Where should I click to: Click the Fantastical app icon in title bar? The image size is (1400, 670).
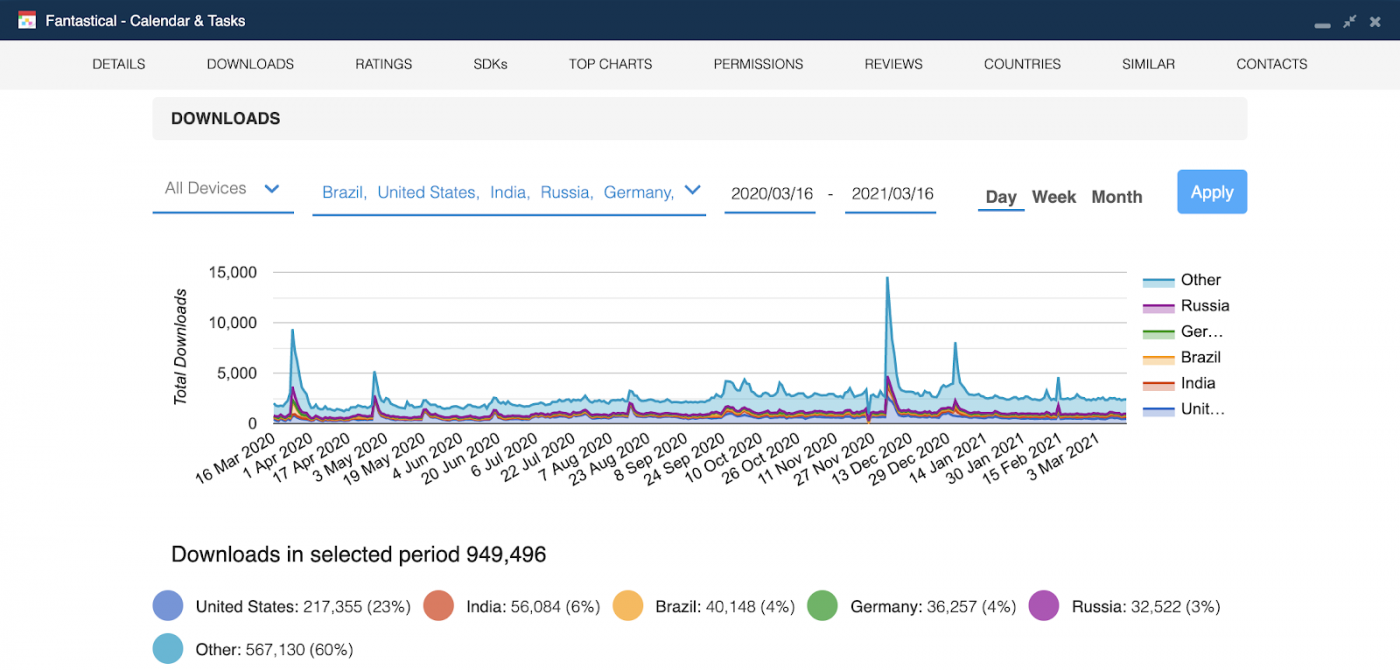click(27, 20)
